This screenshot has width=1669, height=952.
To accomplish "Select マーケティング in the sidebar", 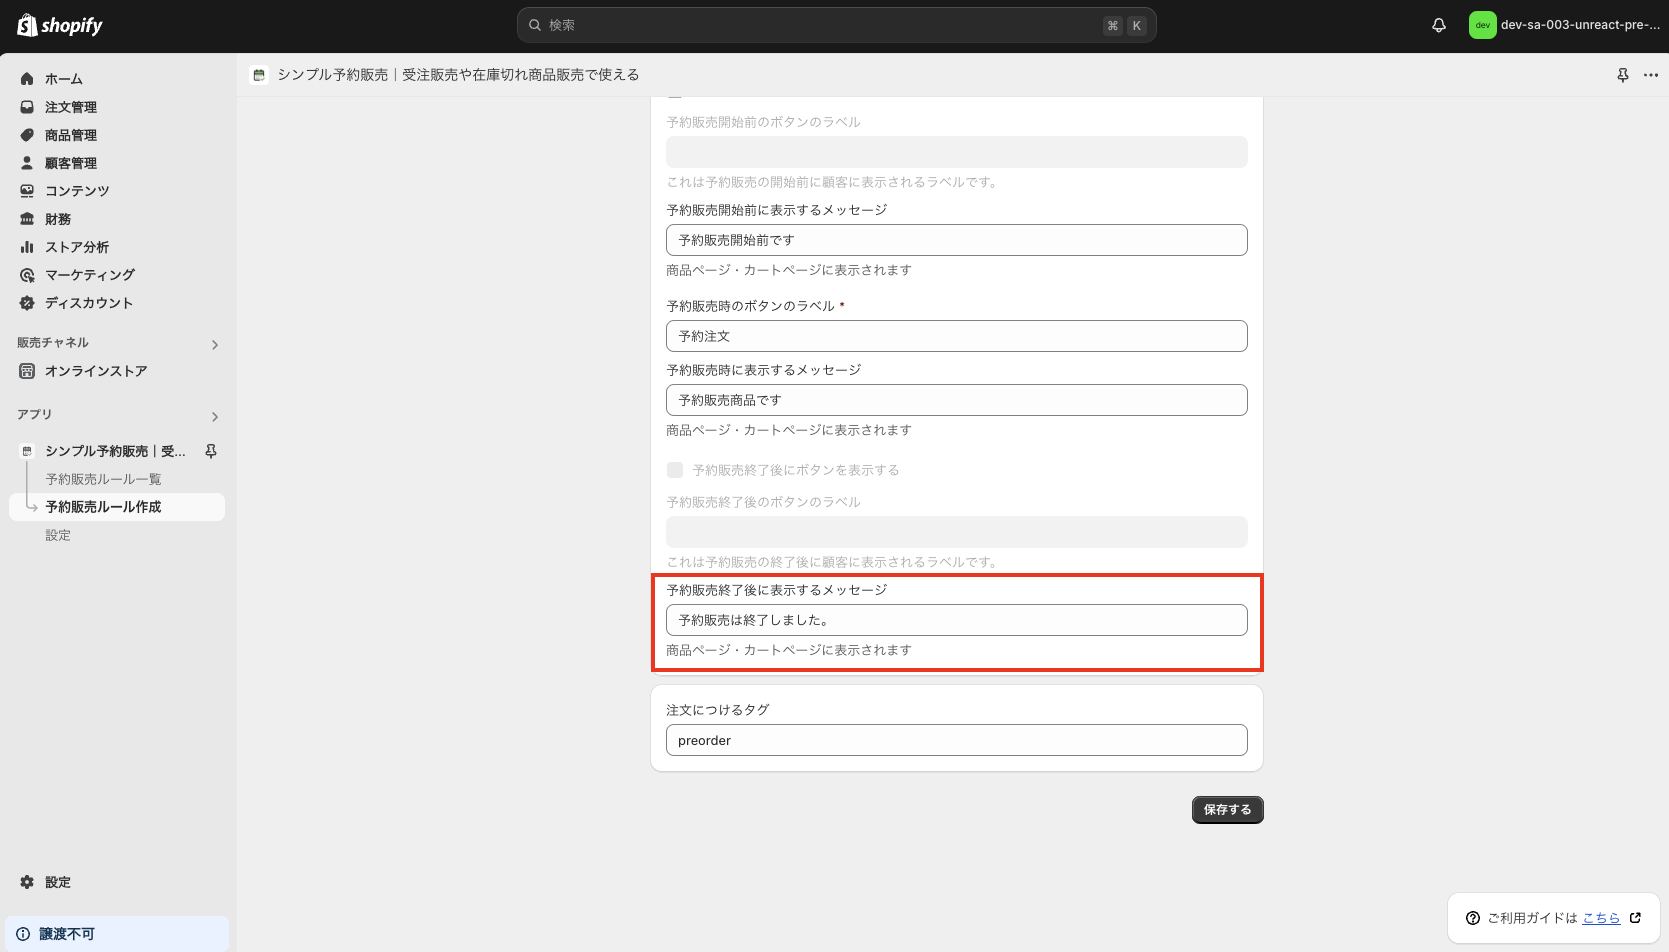I will click(x=88, y=274).
